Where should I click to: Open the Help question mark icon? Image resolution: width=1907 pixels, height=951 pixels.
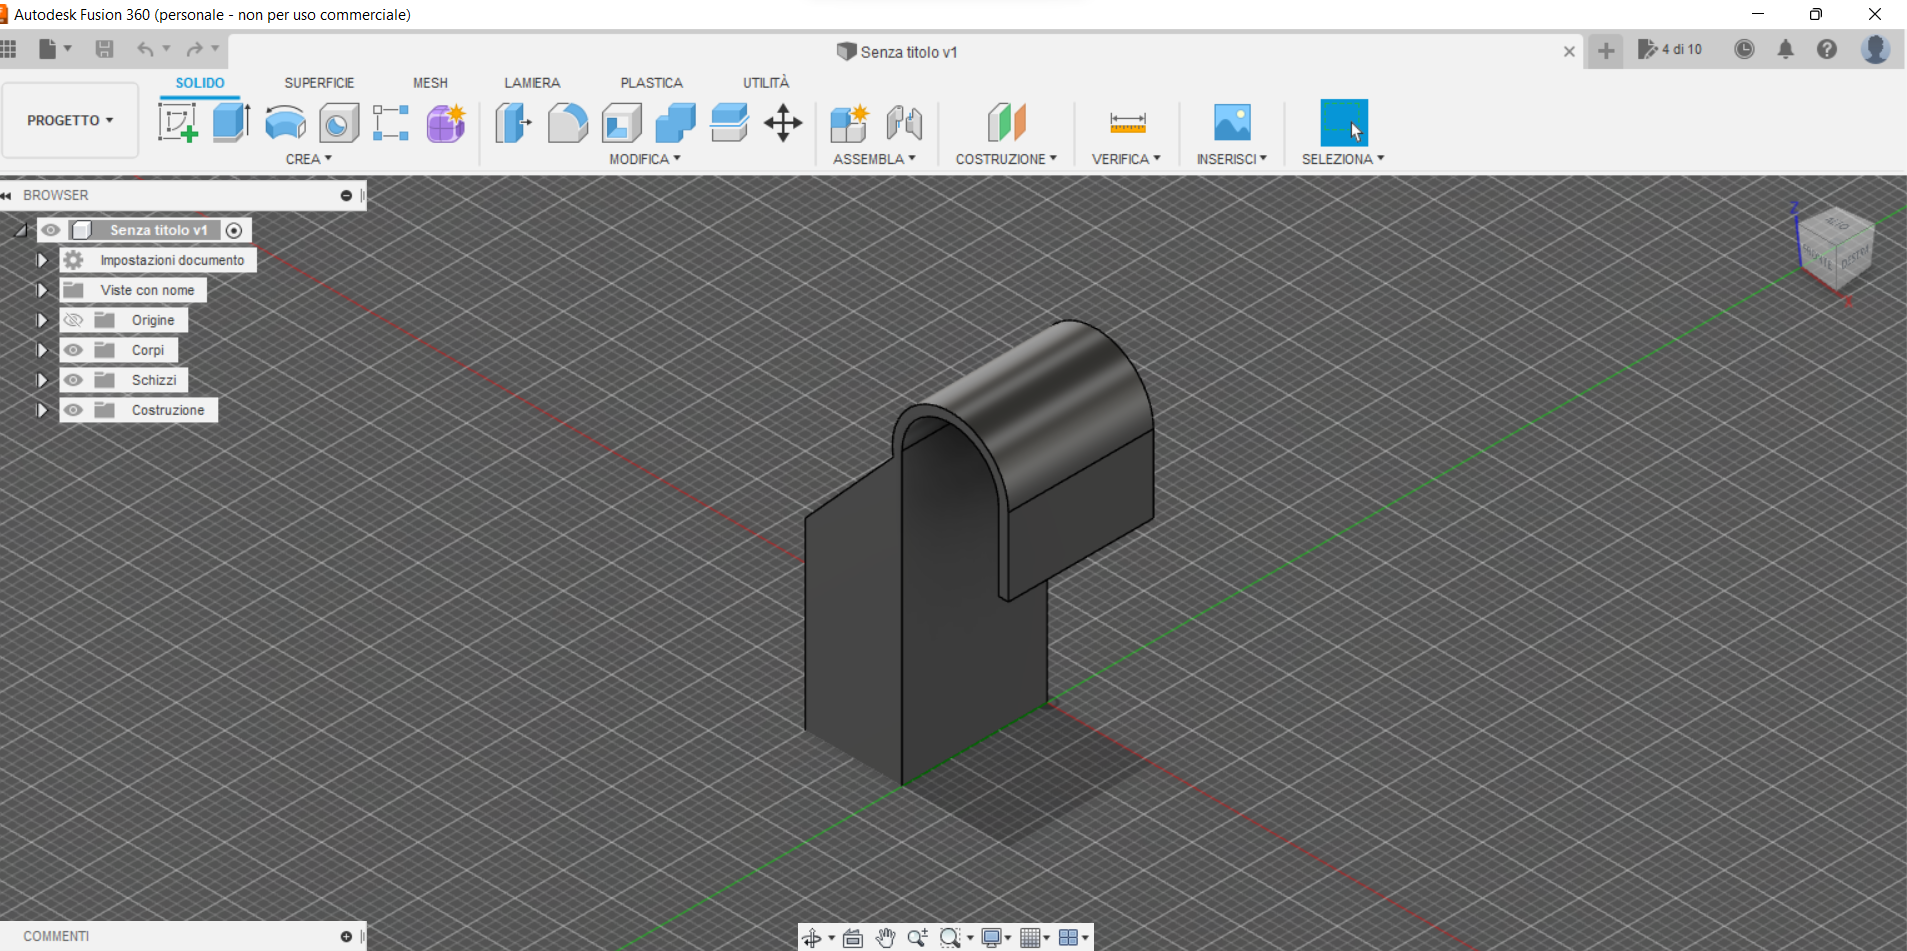(x=1827, y=49)
